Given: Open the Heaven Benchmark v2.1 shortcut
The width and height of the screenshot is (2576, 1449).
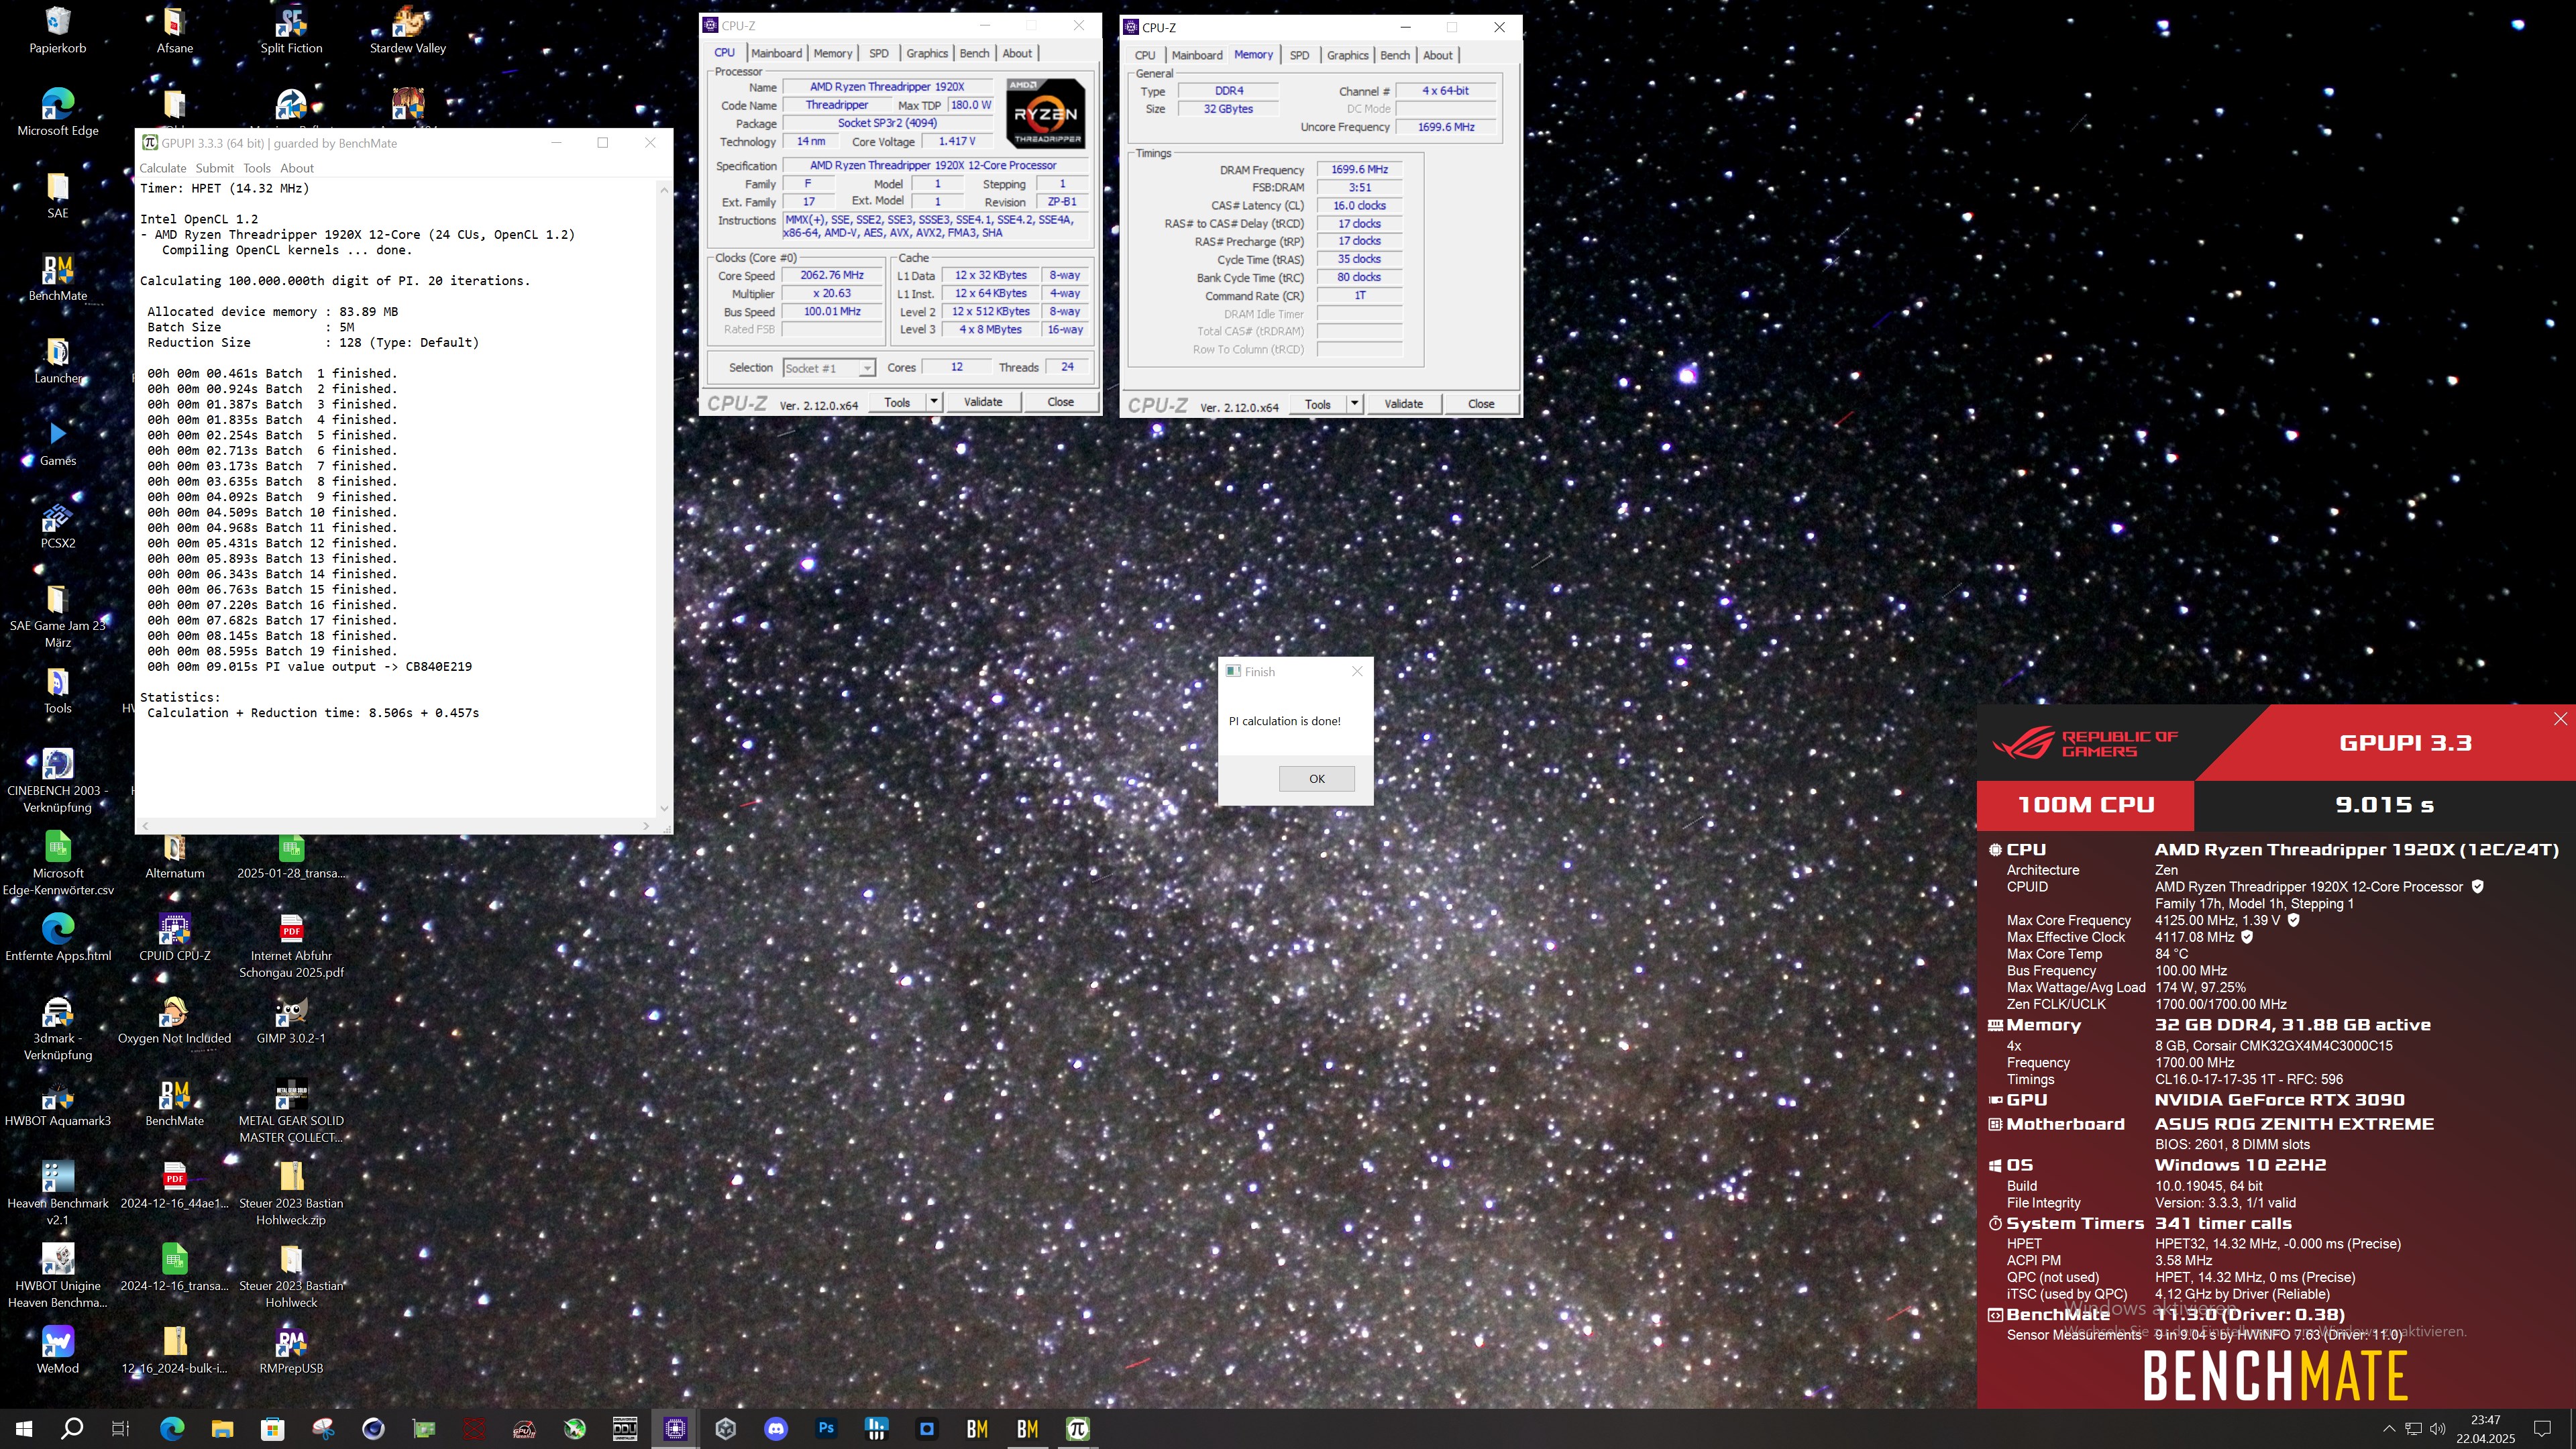Looking at the screenshot, I should (x=58, y=1193).
